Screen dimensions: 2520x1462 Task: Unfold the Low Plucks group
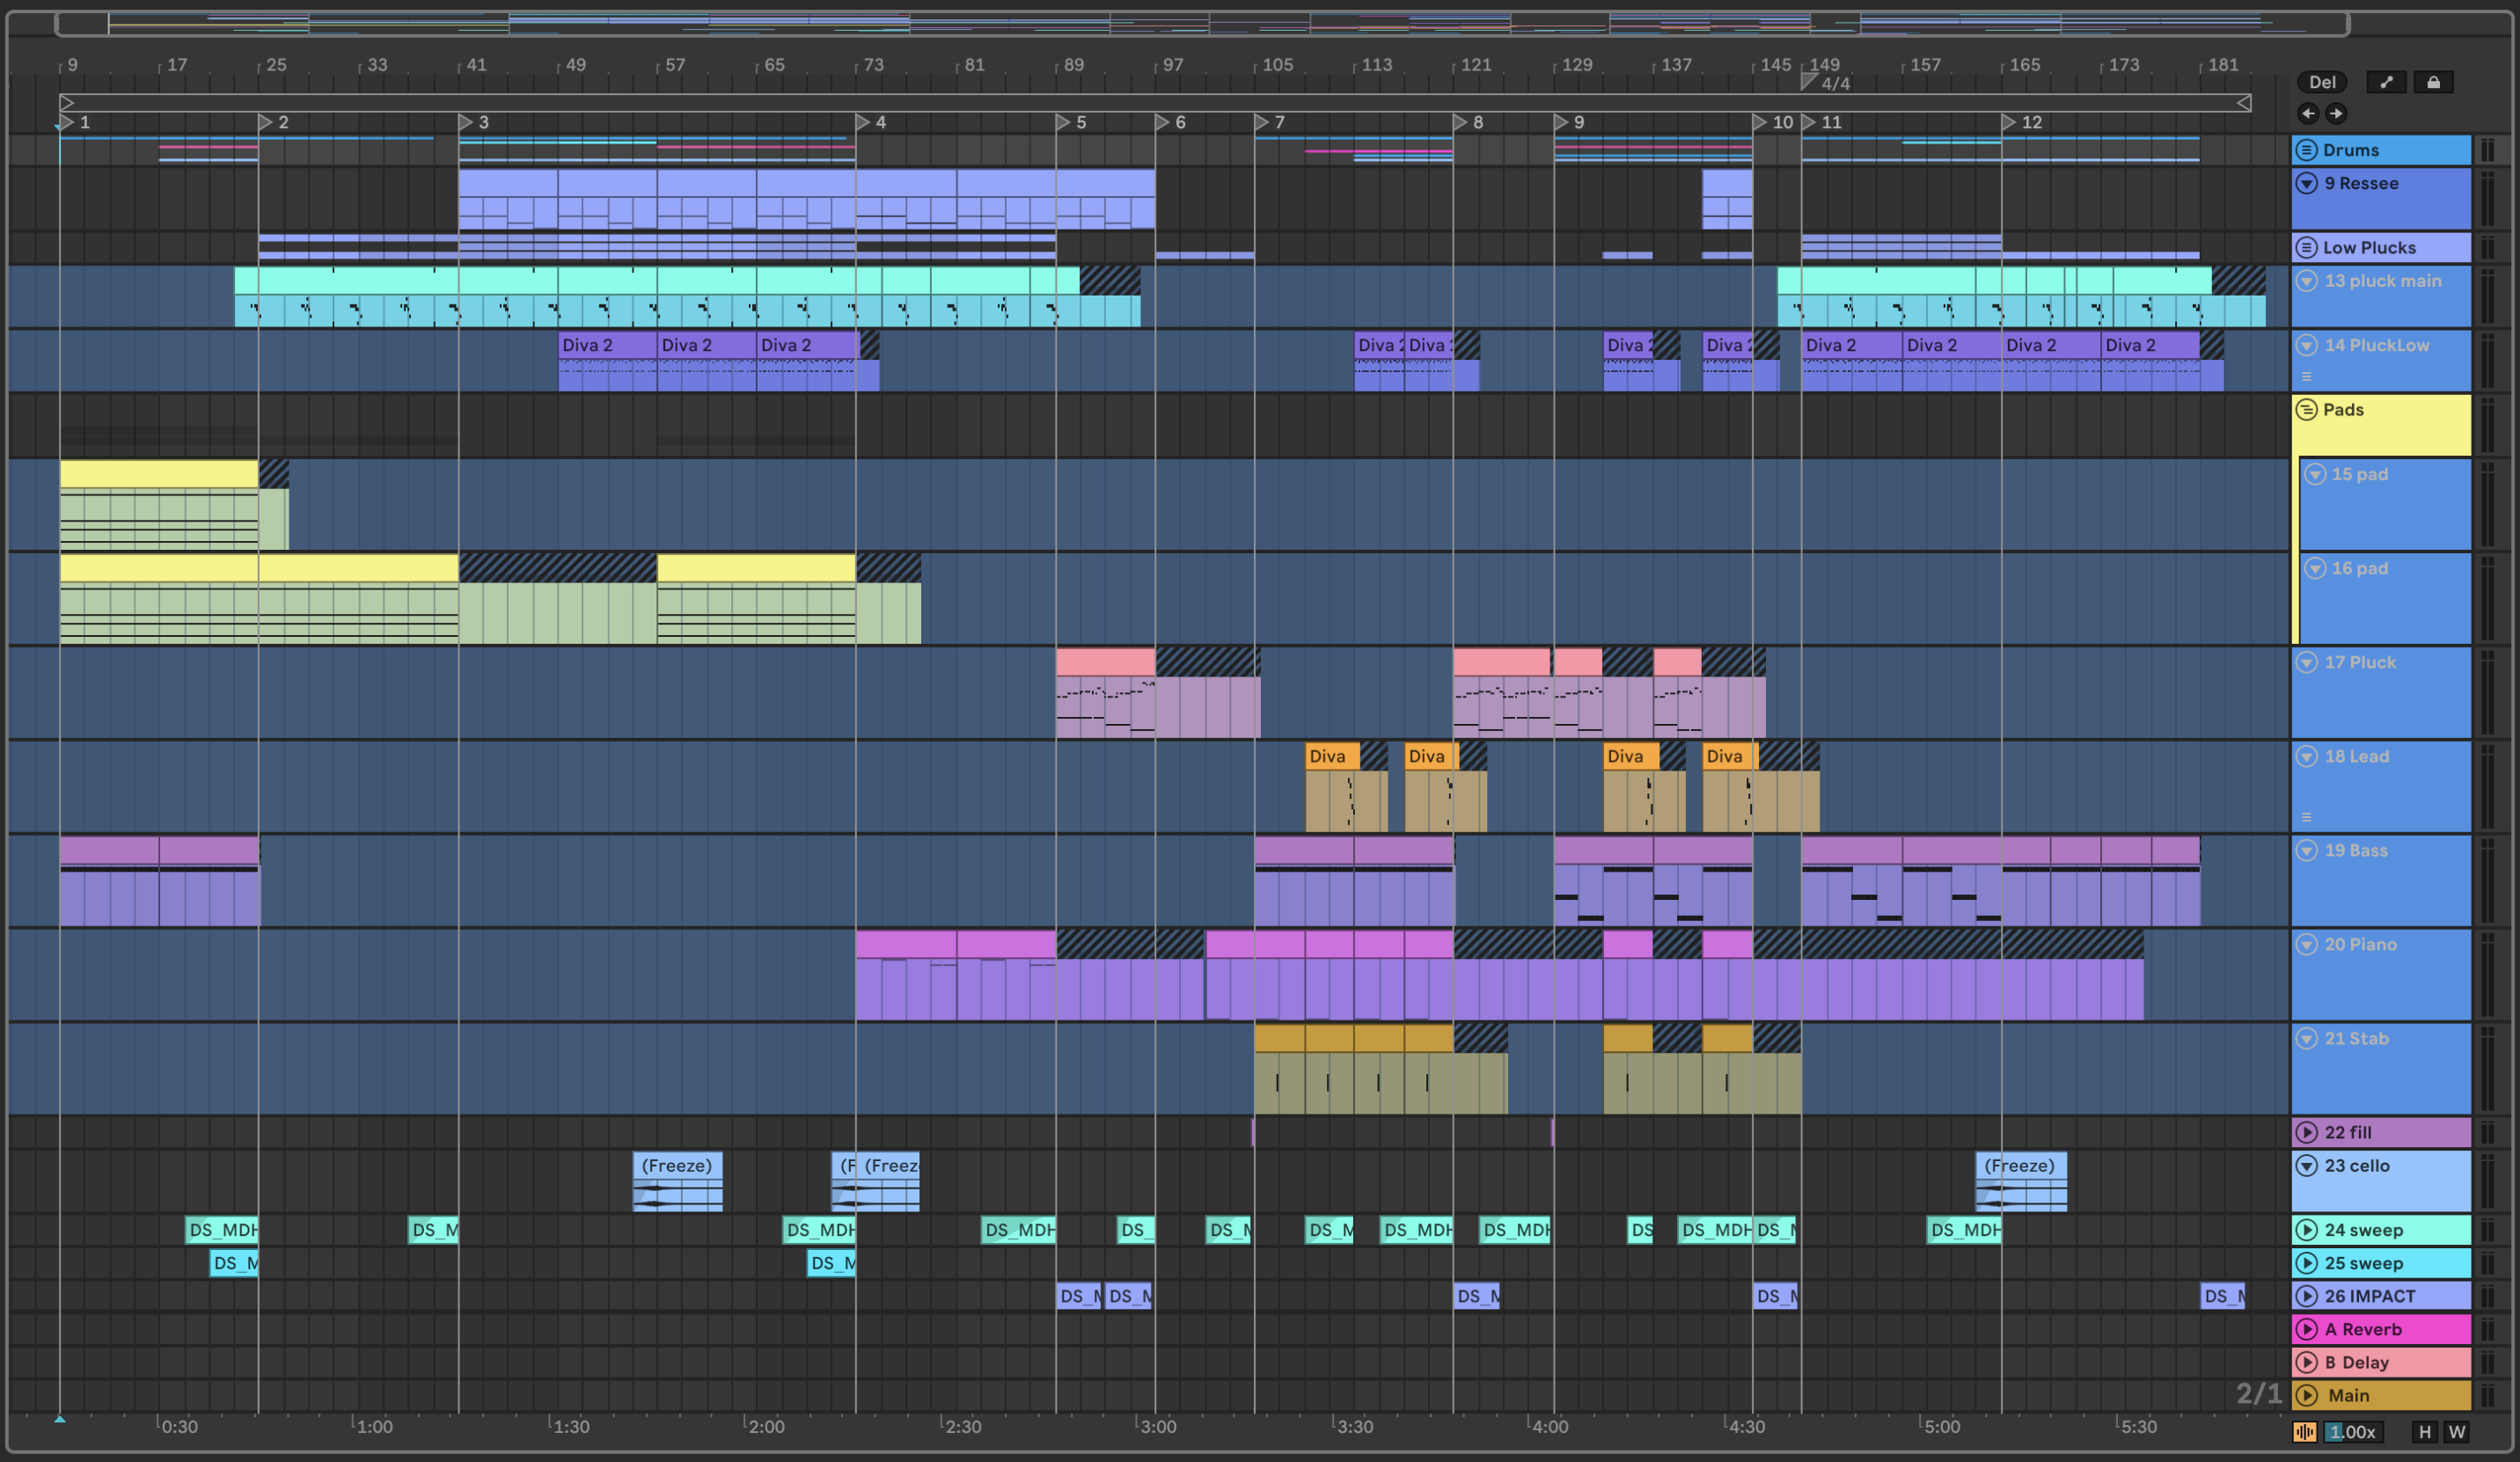click(2306, 247)
